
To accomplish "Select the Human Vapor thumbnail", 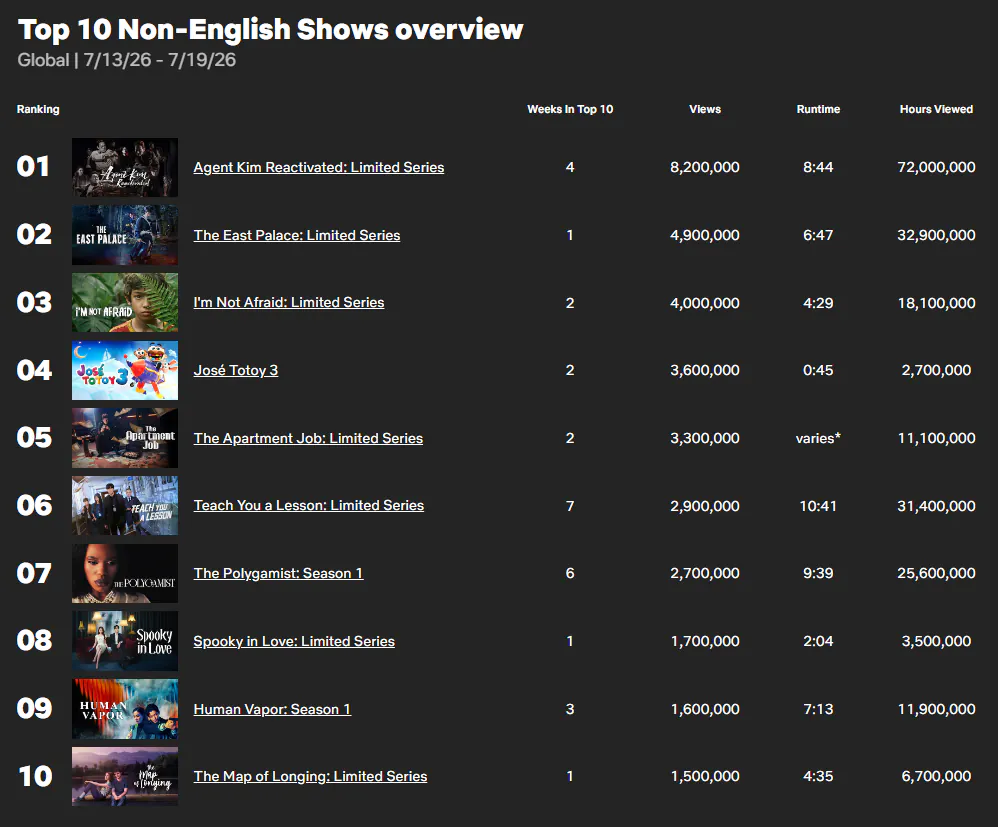I will [x=125, y=709].
